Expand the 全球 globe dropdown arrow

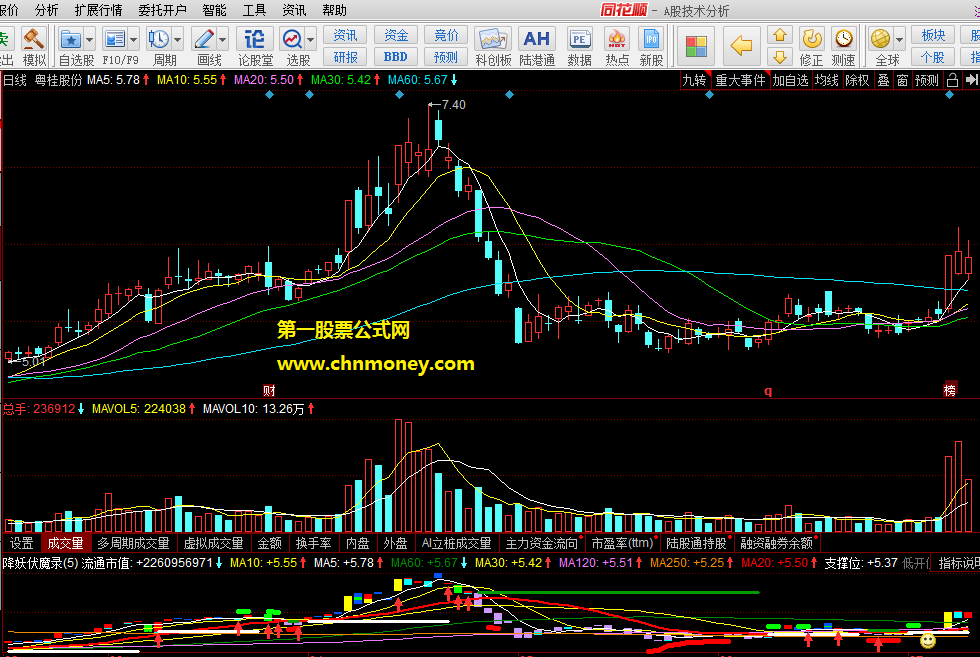[x=899, y=39]
